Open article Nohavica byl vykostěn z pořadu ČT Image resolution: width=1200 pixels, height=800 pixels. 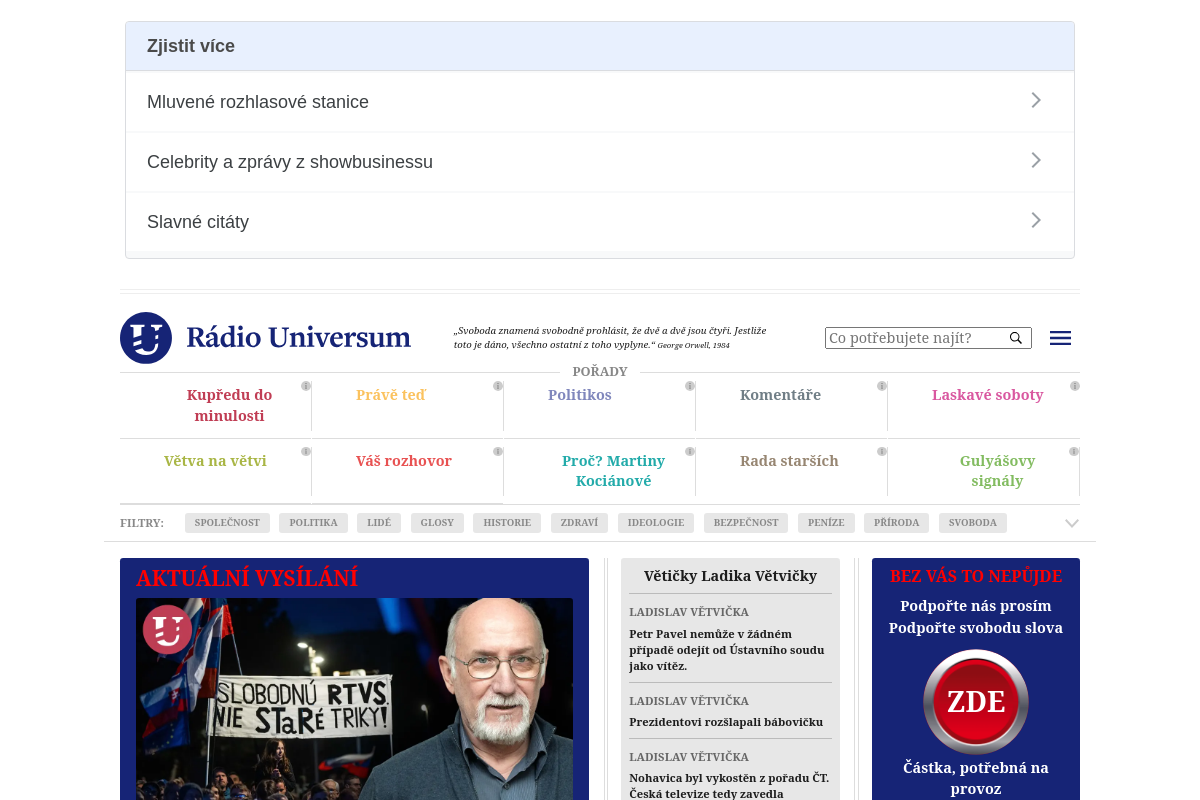(729, 785)
